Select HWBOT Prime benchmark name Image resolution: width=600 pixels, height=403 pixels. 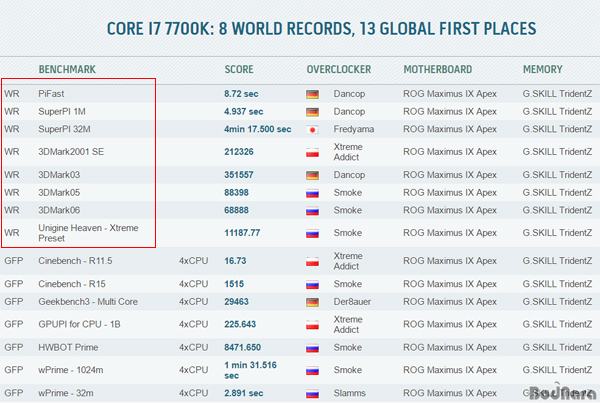pyautogui.click(x=68, y=347)
